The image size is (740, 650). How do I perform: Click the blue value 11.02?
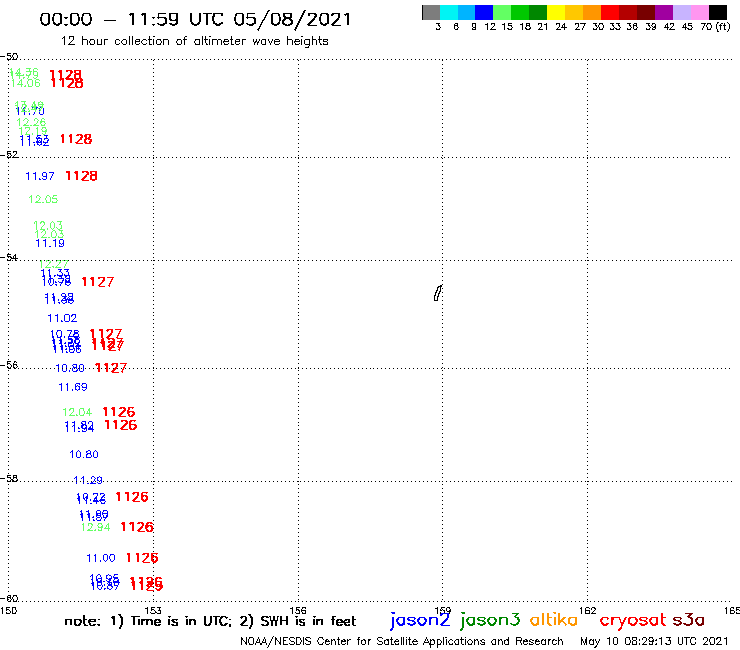tap(62, 318)
